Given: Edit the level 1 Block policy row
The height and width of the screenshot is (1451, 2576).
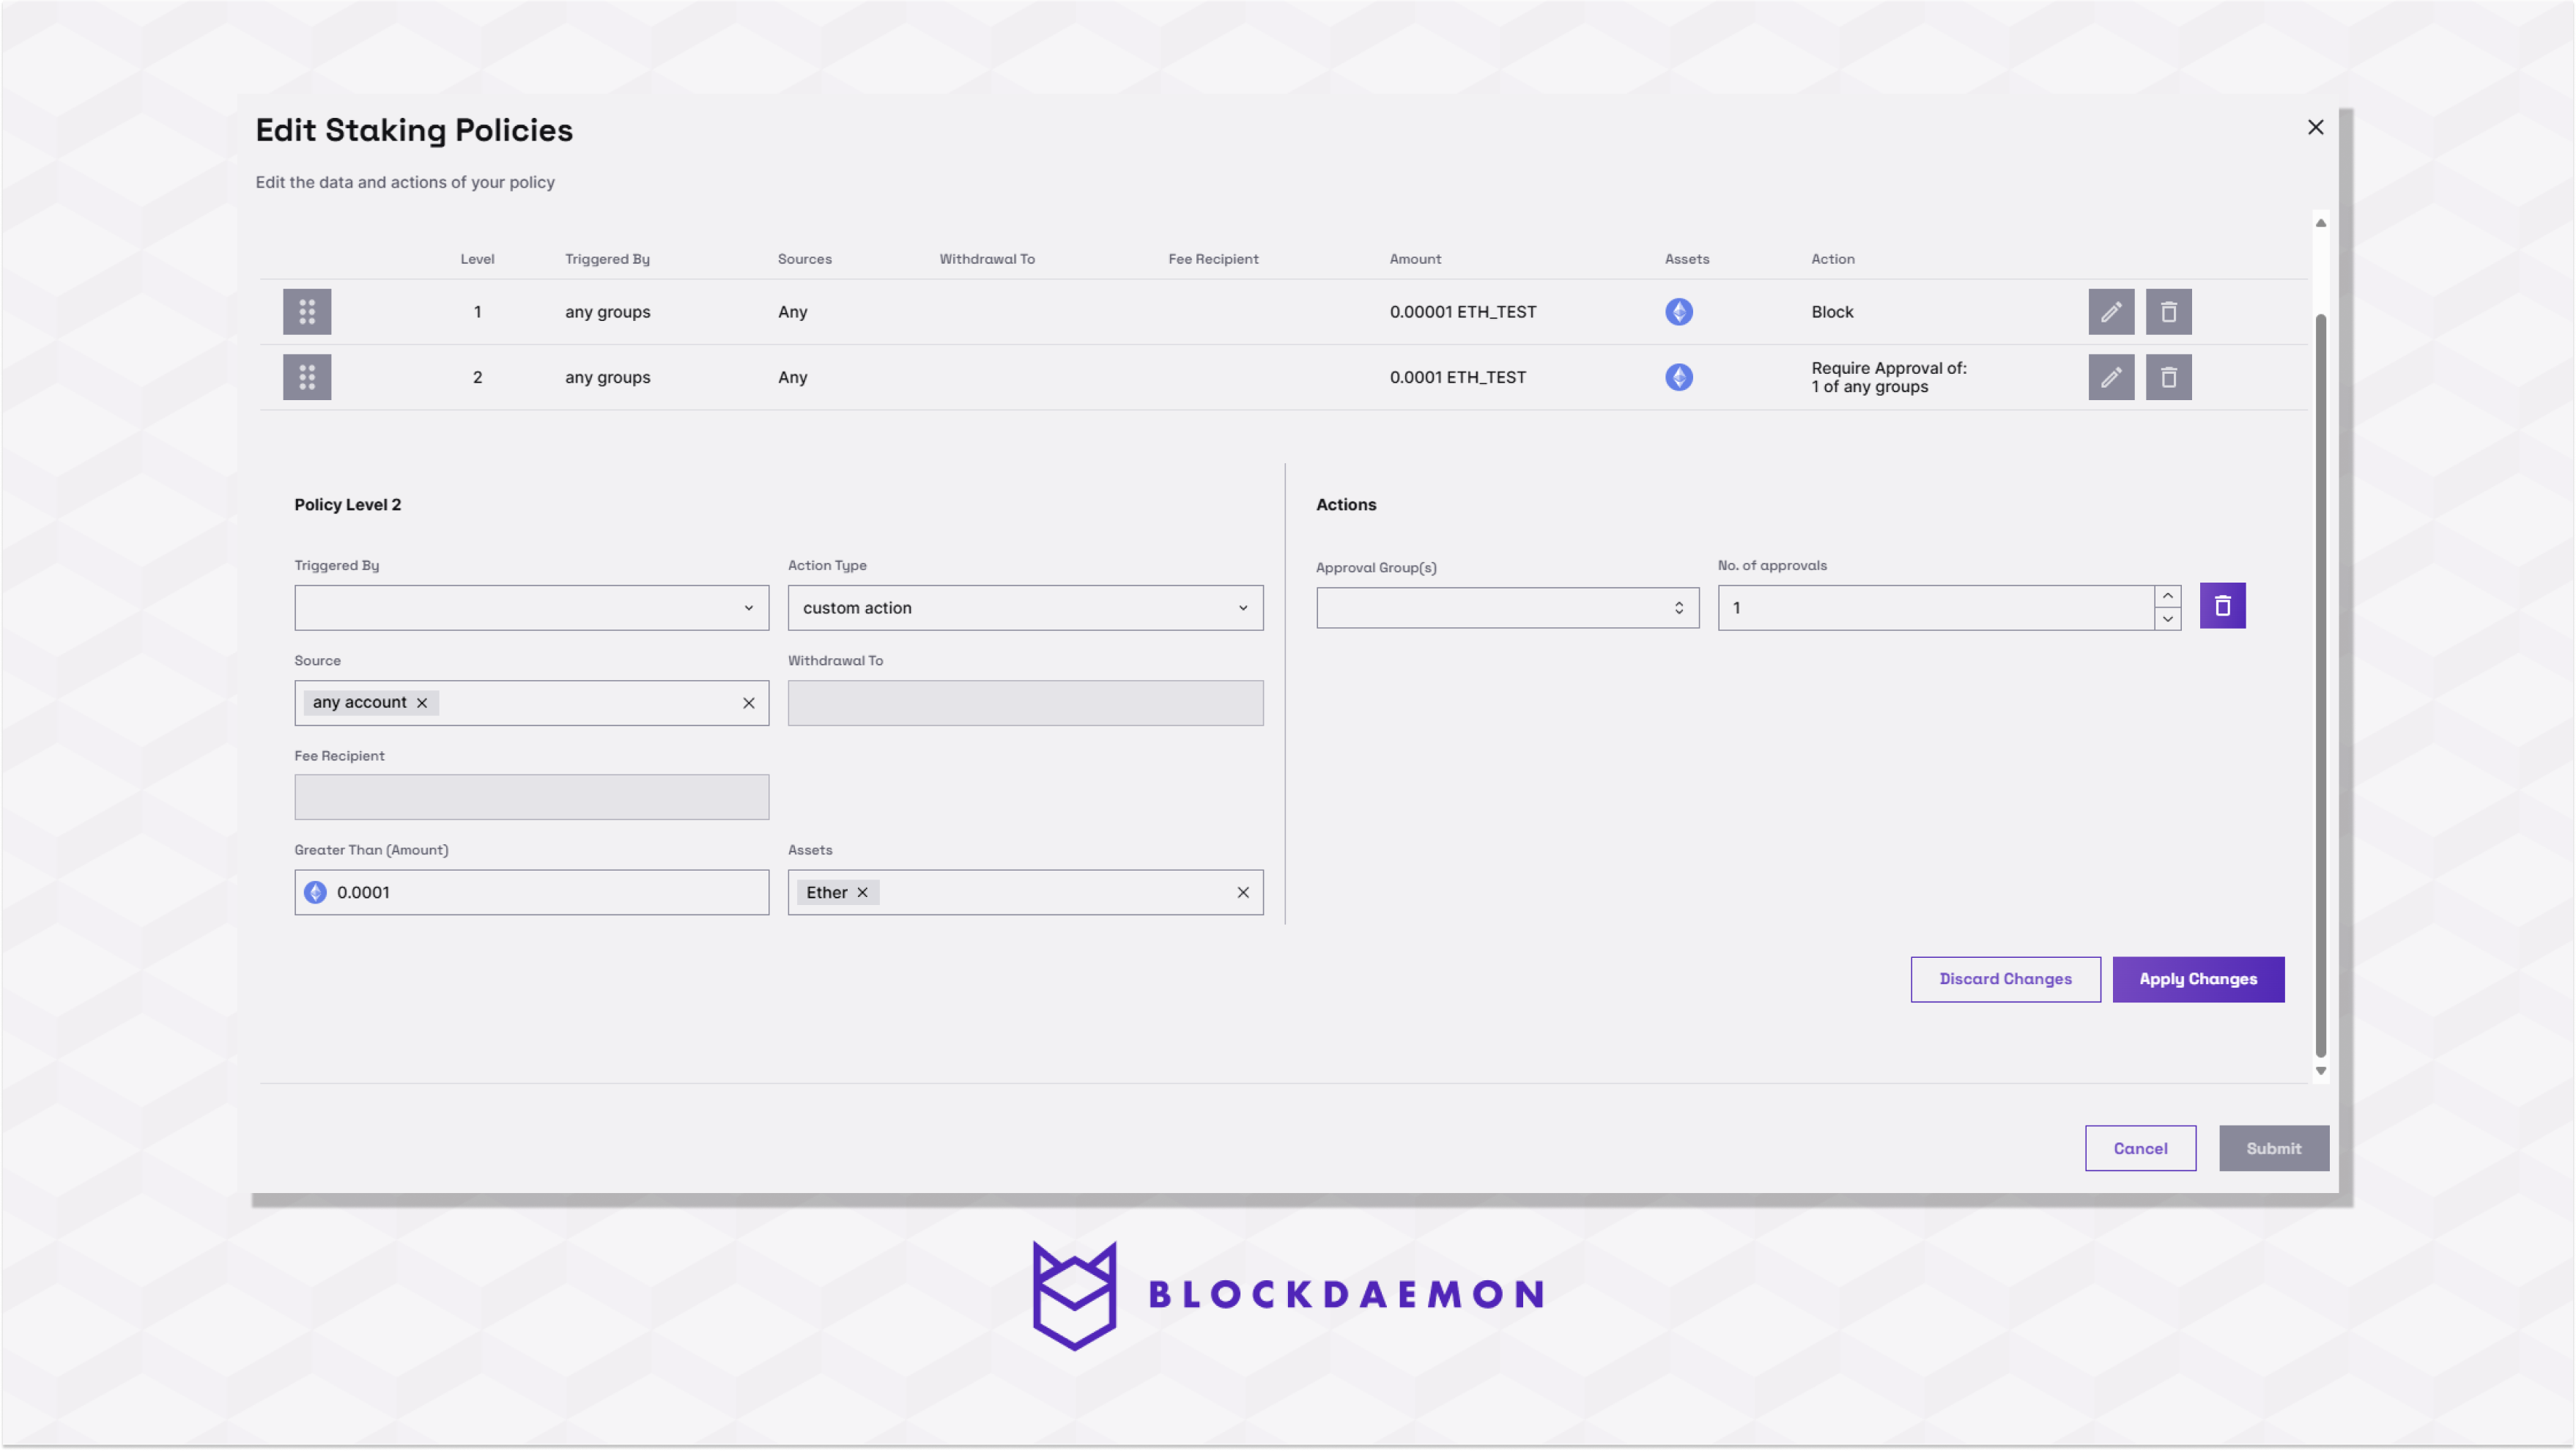Looking at the screenshot, I should coord(2110,312).
